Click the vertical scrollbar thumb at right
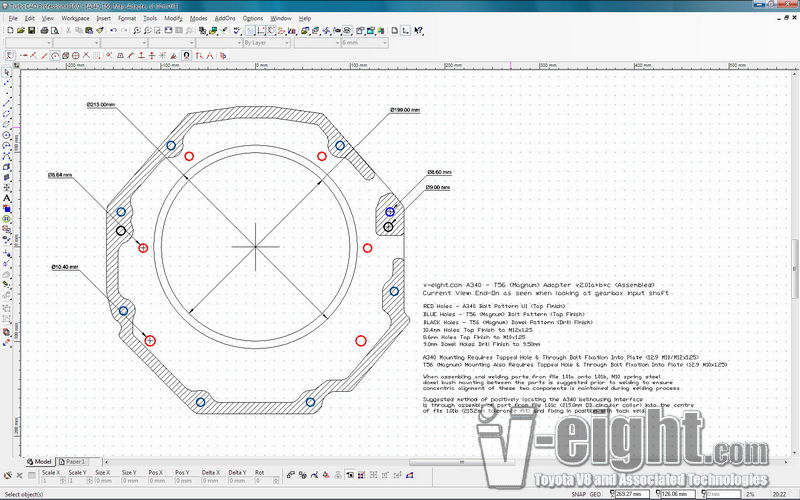This screenshot has height=500, width=800. (794, 268)
